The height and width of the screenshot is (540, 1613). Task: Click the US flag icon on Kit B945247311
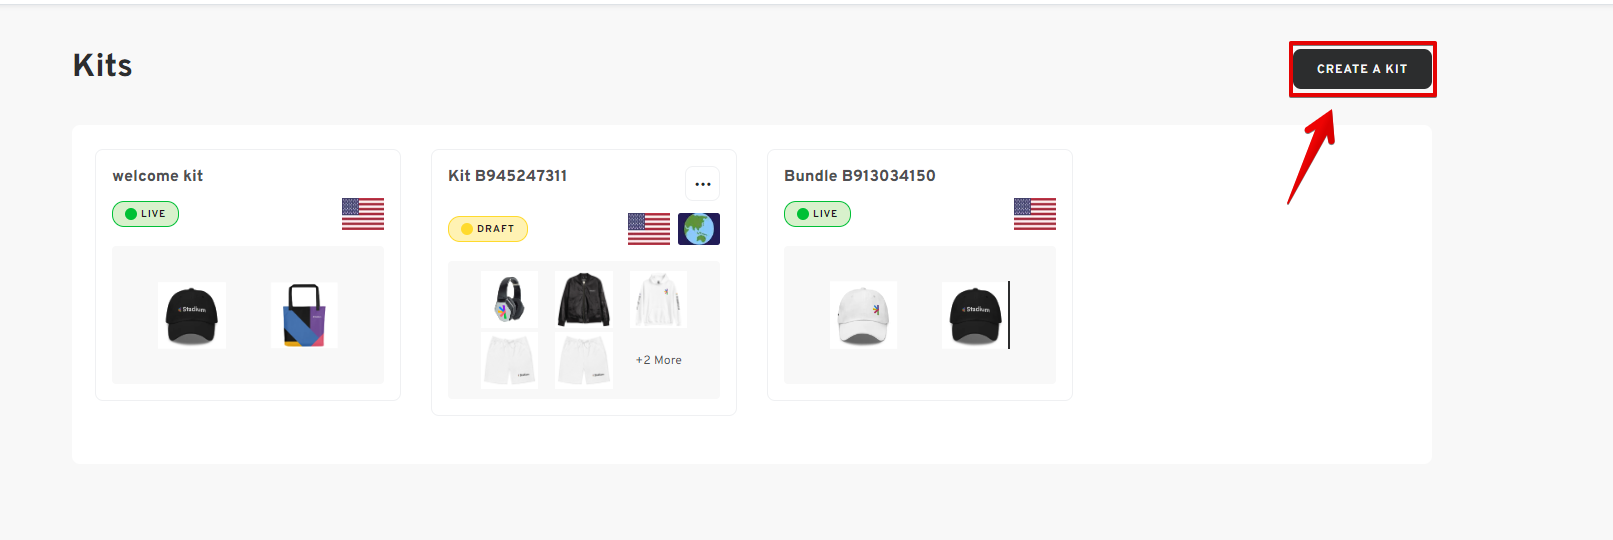pos(649,229)
